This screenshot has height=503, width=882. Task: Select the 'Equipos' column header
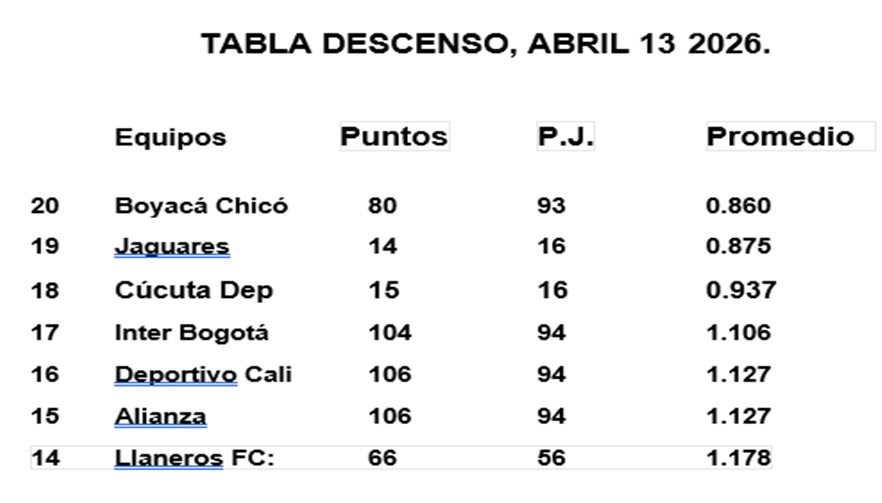(x=170, y=137)
